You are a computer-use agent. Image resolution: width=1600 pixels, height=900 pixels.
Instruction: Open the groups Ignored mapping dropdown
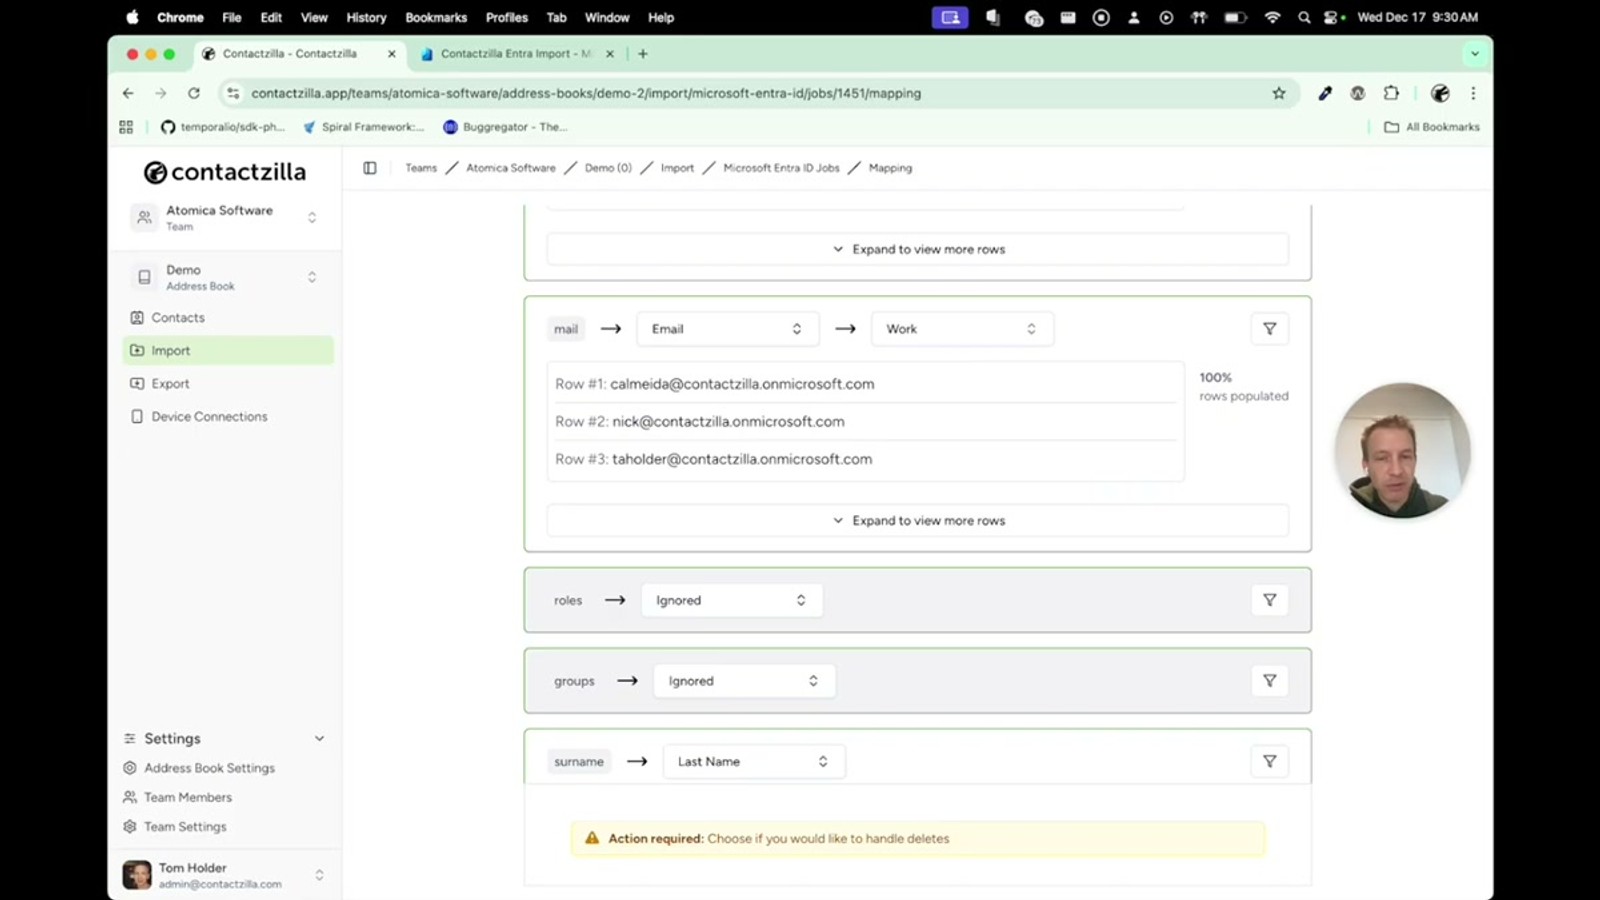point(744,681)
